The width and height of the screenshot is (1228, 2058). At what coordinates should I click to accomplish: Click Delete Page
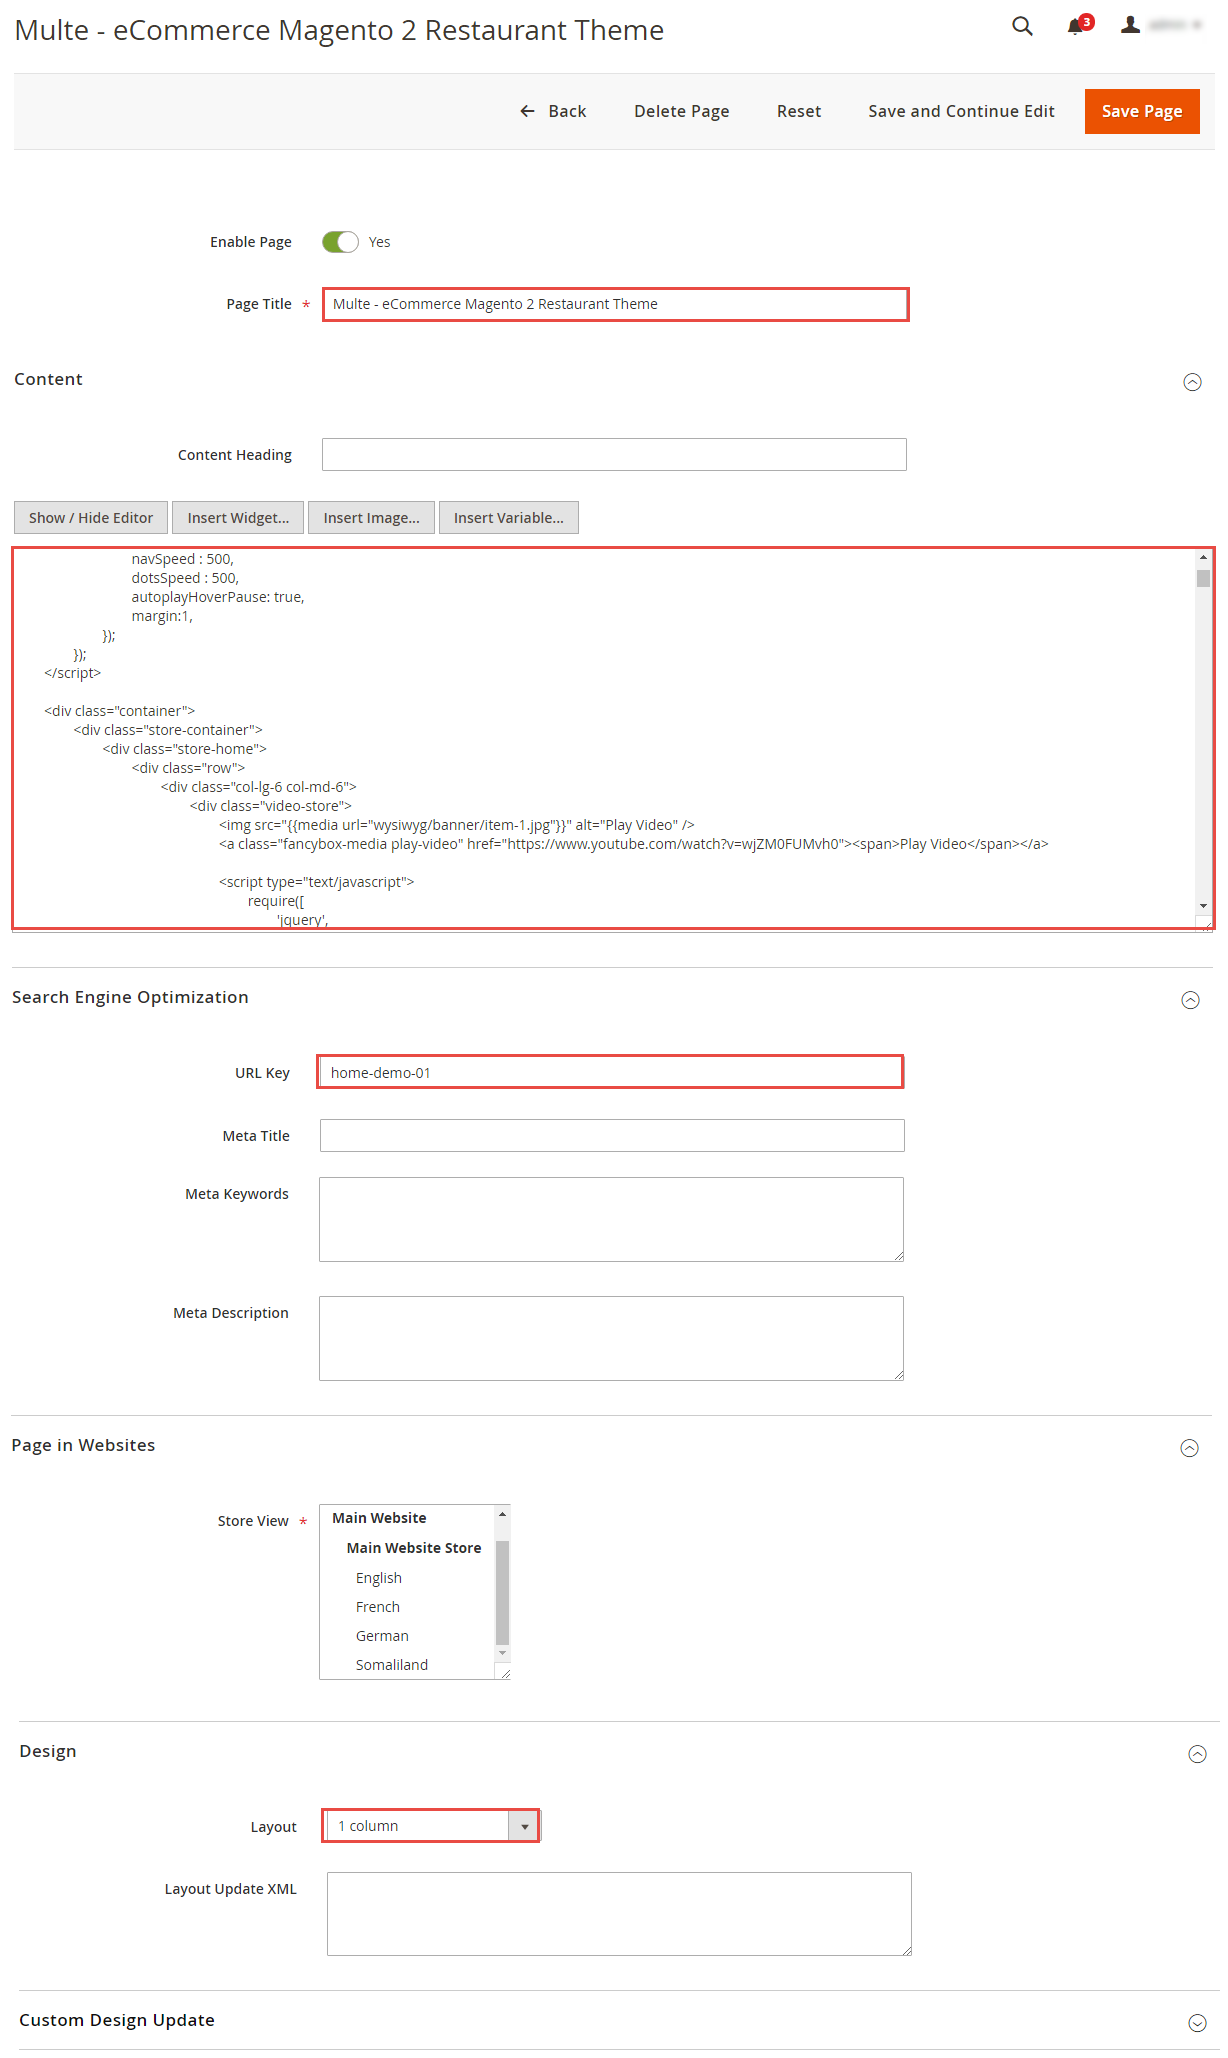point(681,111)
